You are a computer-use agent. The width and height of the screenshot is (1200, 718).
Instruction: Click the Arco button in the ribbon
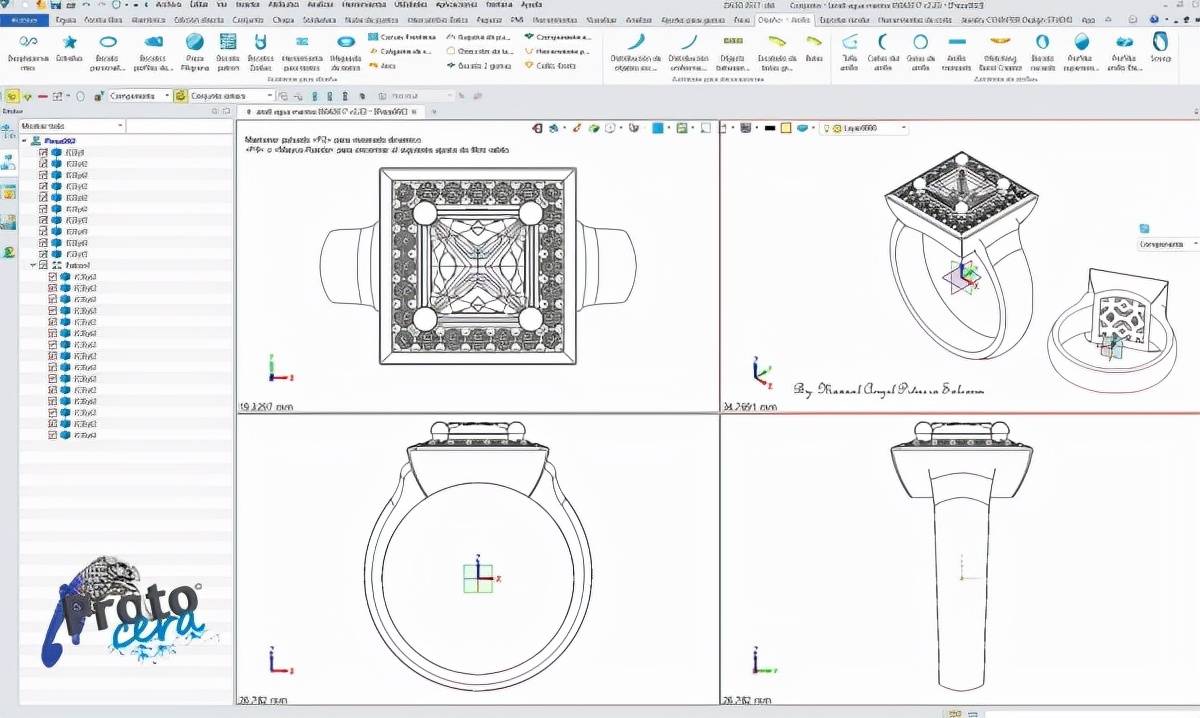tap(381, 65)
